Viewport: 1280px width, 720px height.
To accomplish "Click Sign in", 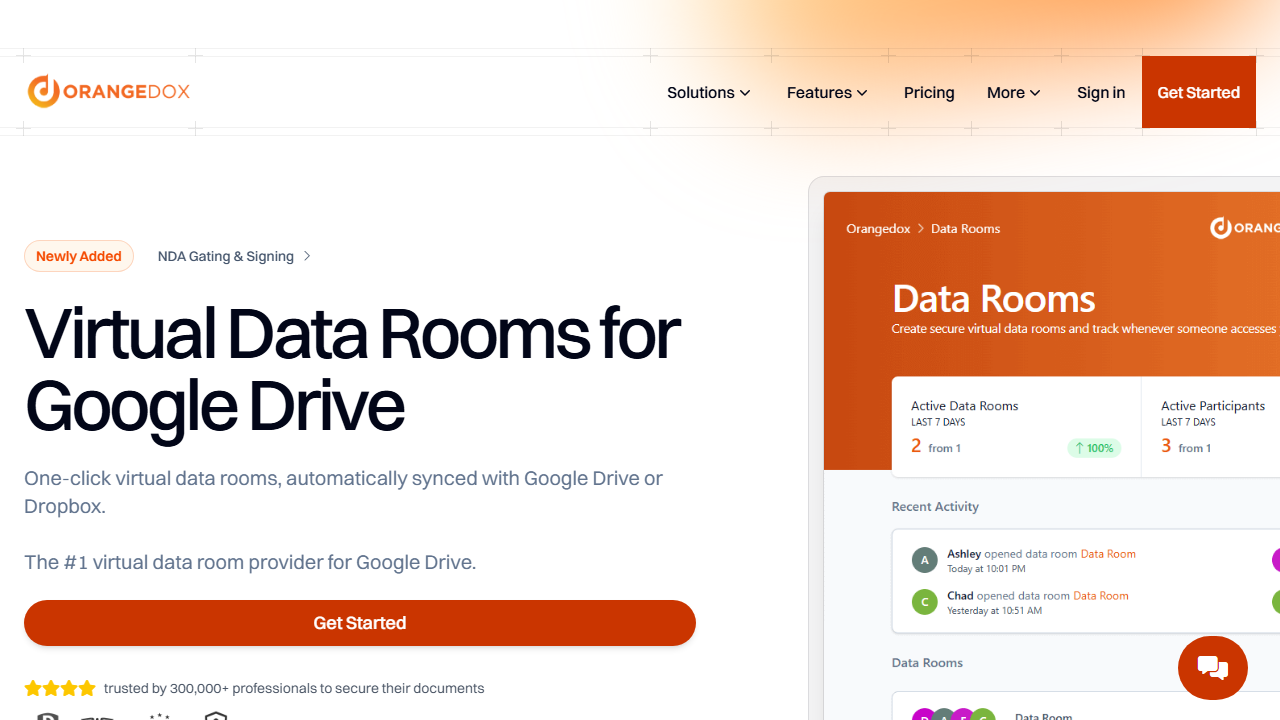I will (x=1101, y=92).
